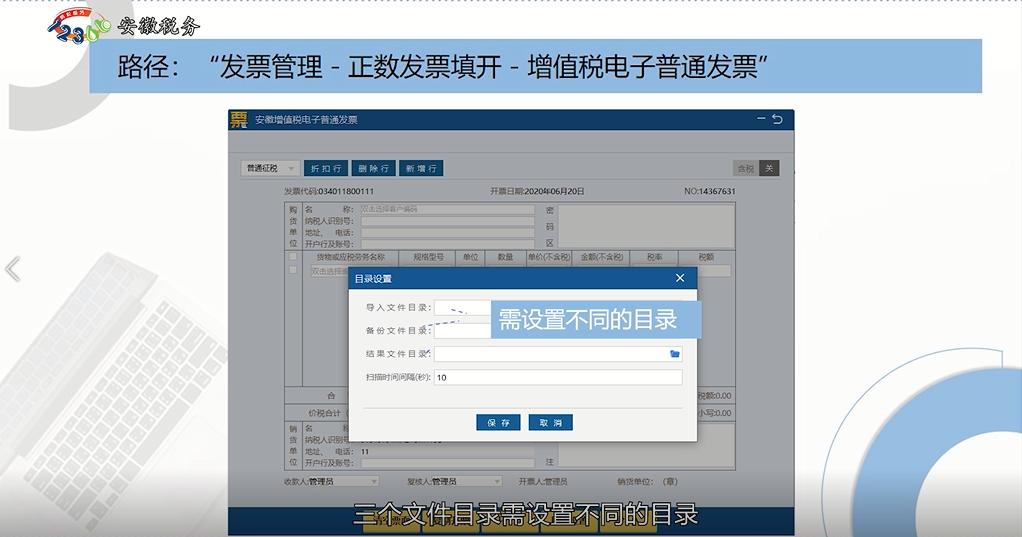Click the 扫描时间间隔(秒) field showing 10

(558, 377)
